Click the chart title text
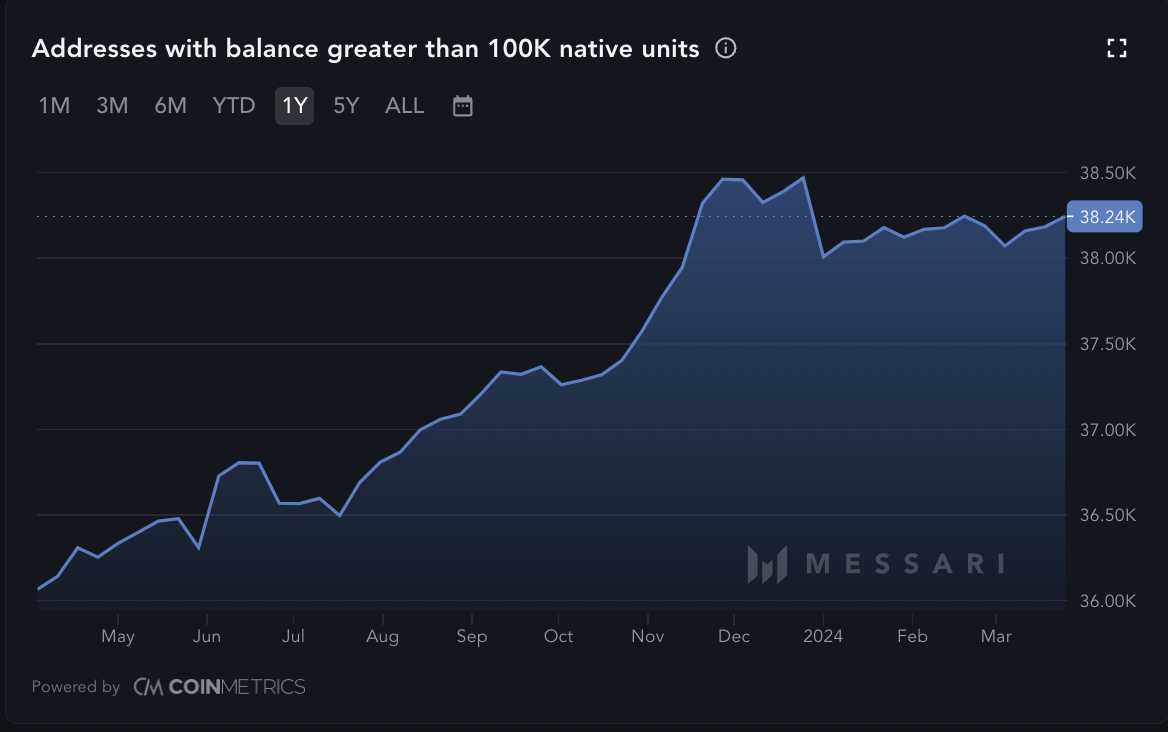The height and width of the screenshot is (732, 1168). pos(365,48)
